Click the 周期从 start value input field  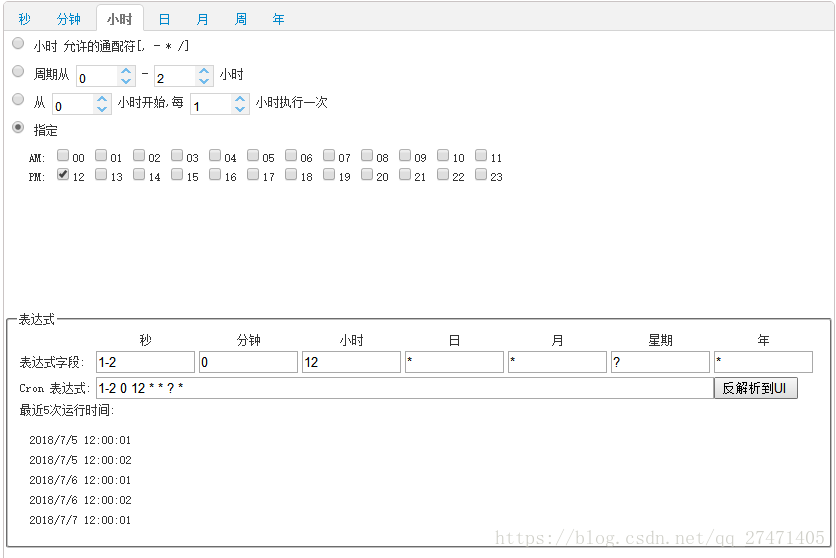97,76
